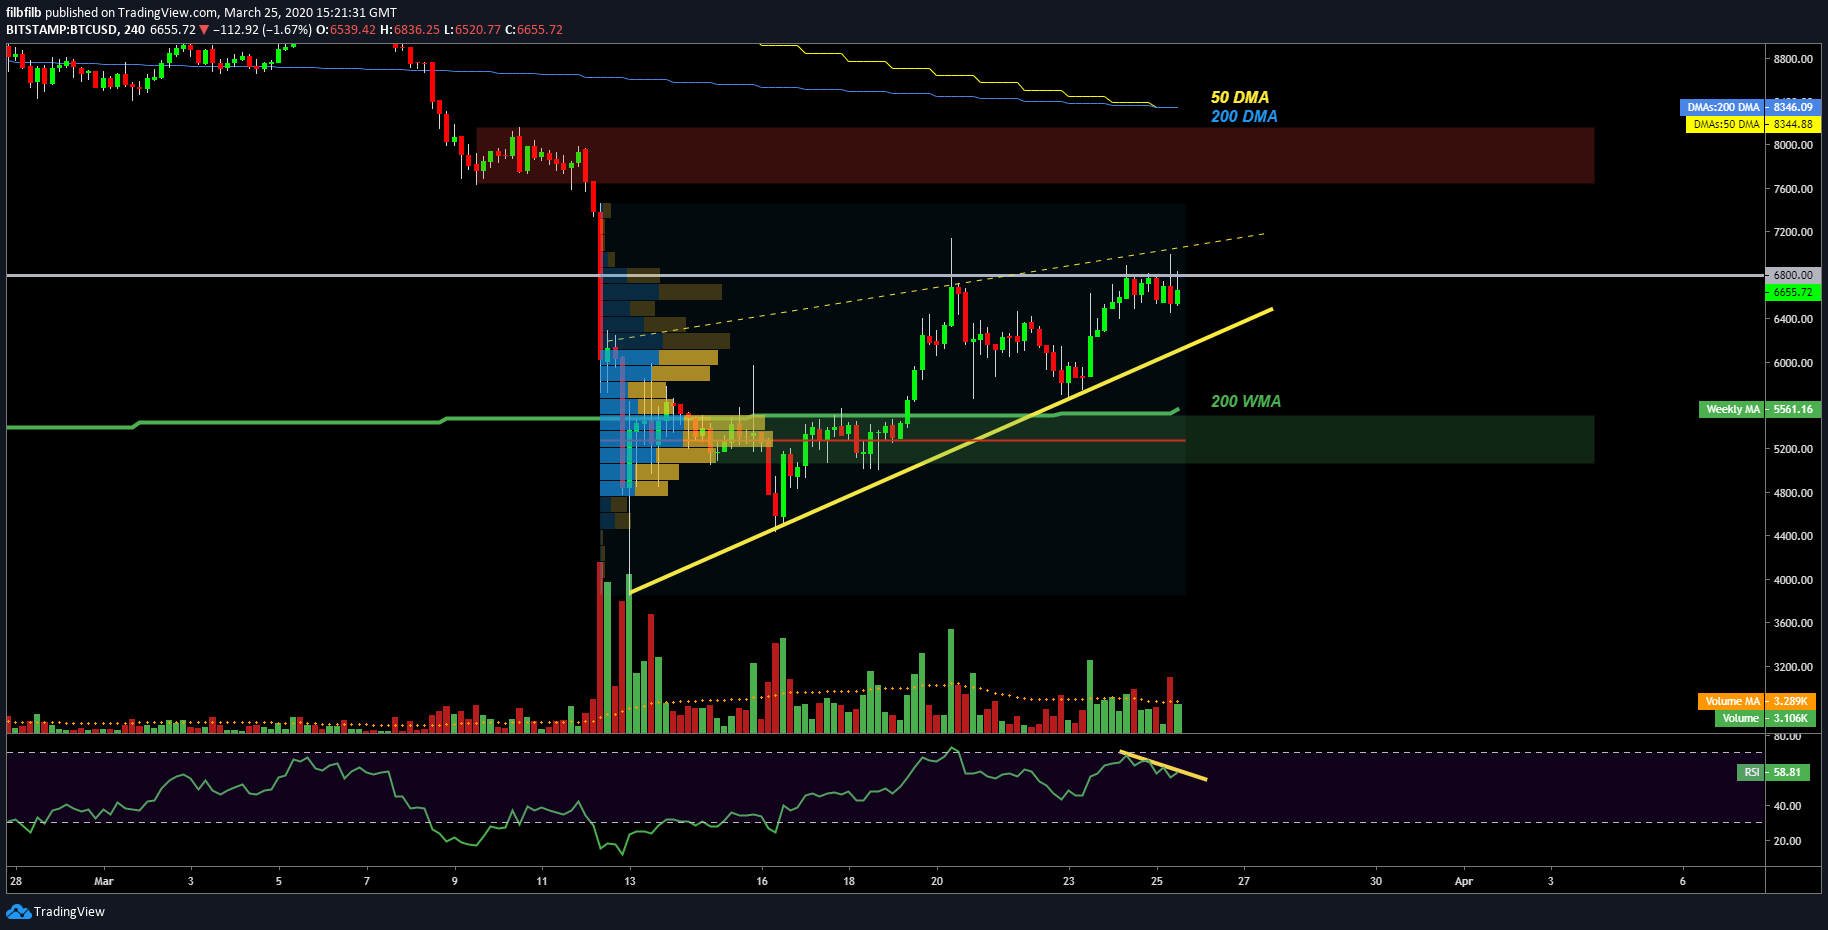Viewport: 1828px width, 930px height.
Task: Click the blue 200 DMA annotation
Action: 1244,116
